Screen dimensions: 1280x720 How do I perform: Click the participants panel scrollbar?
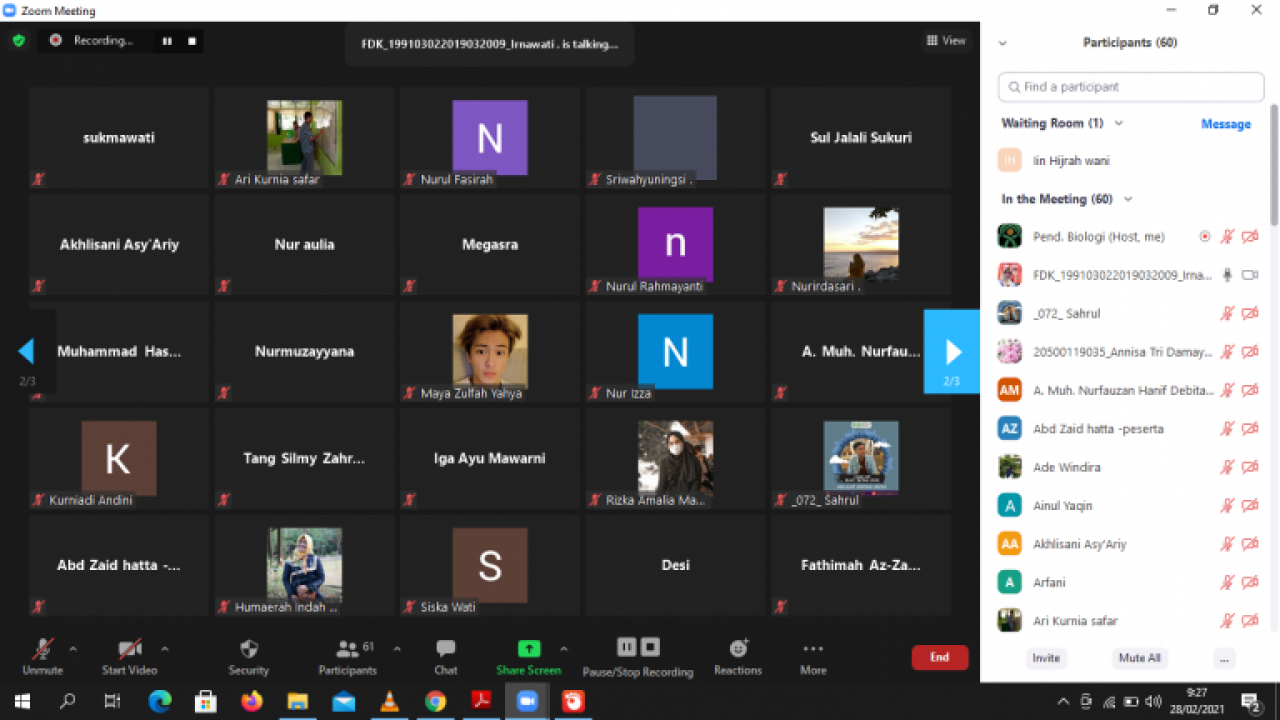click(x=1274, y=165)
